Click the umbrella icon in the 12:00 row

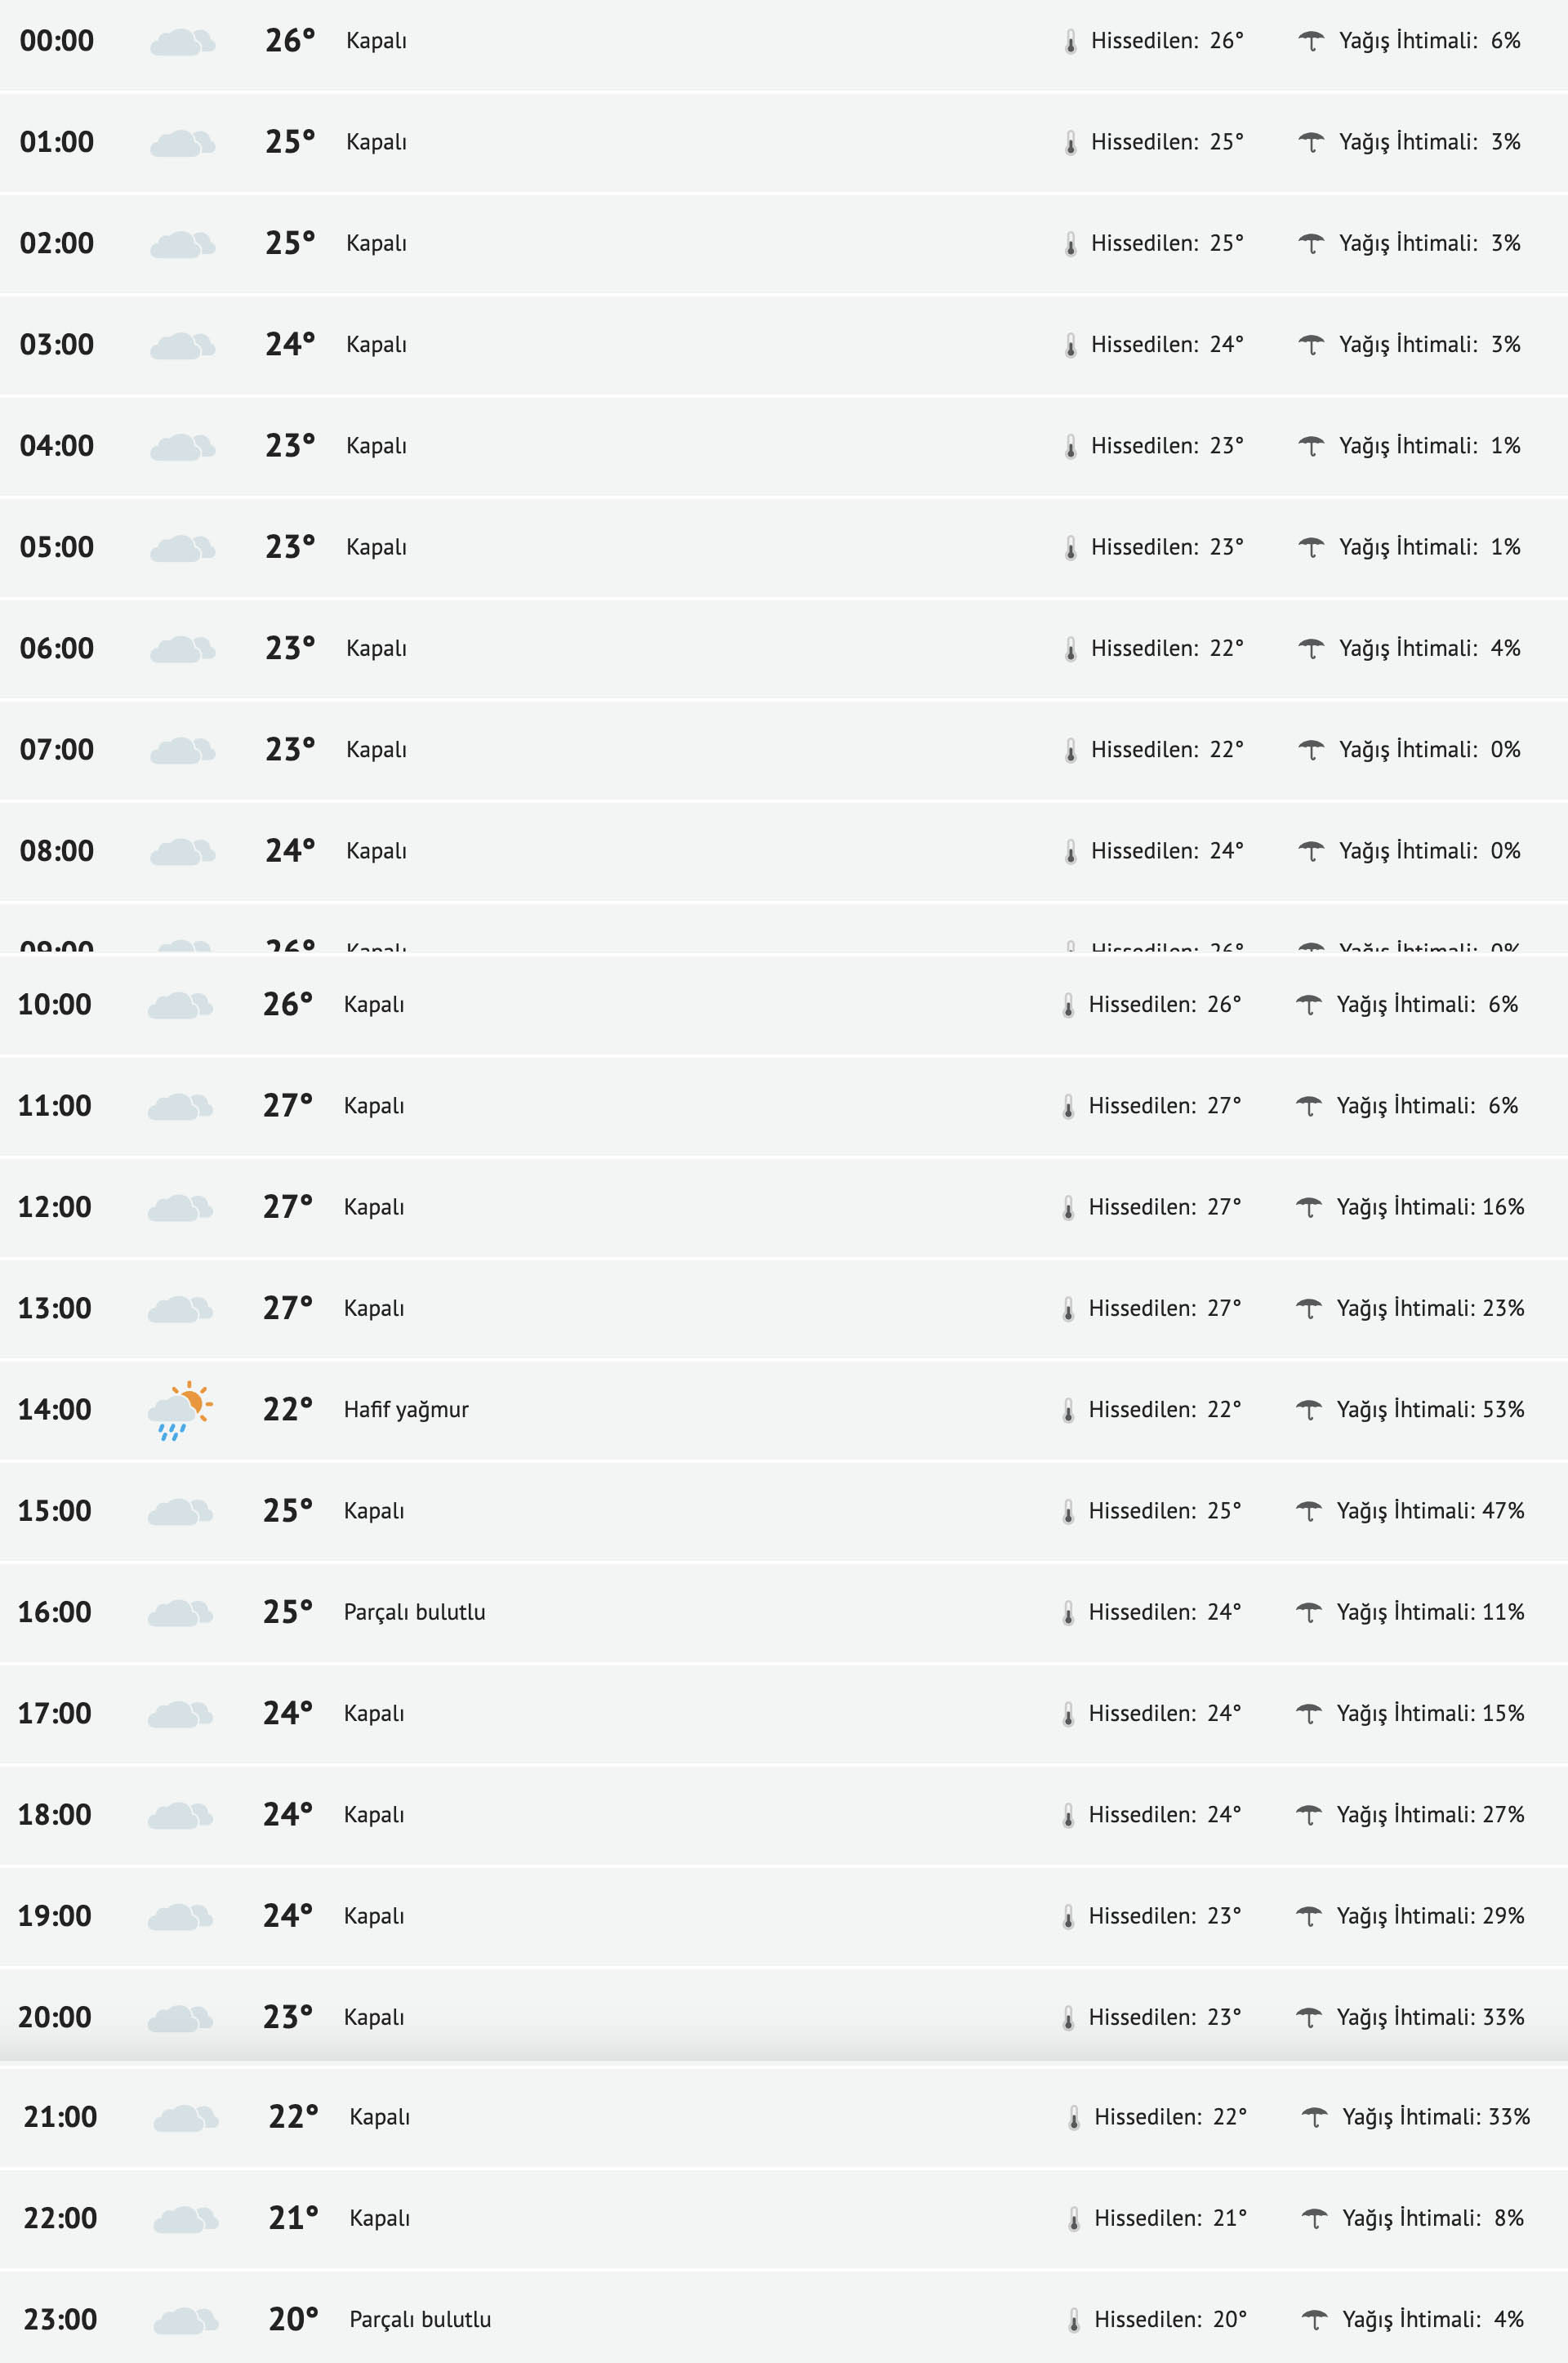[1308, 1207]
